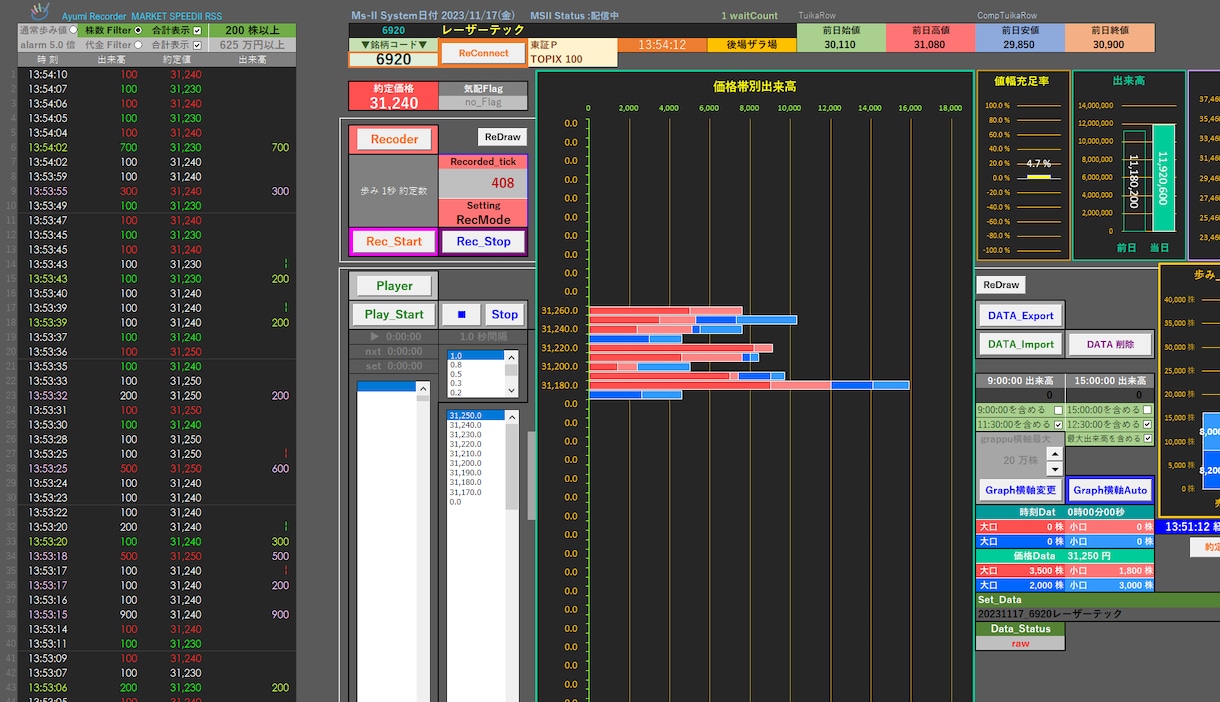Image resolution: width=1220 pixels, height=702 pixels.
Task: Click the 625 万円以上 threshold cell
Action: coord(253,44)
